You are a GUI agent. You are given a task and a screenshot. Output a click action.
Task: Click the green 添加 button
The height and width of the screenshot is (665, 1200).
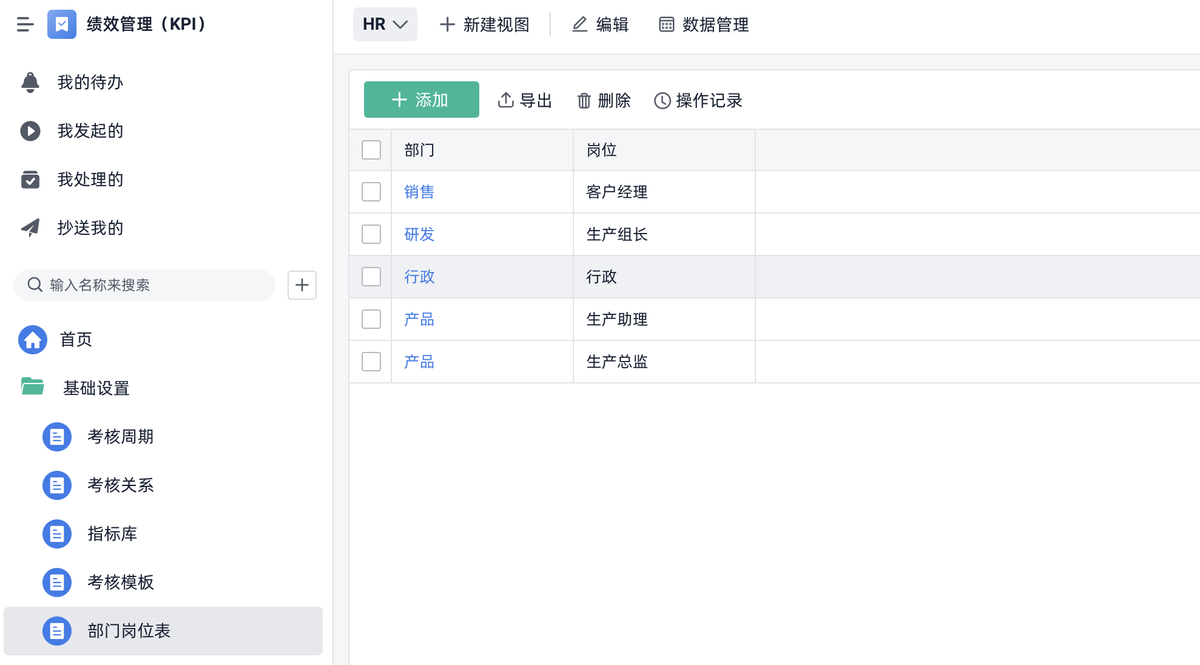tap(421, 100)
